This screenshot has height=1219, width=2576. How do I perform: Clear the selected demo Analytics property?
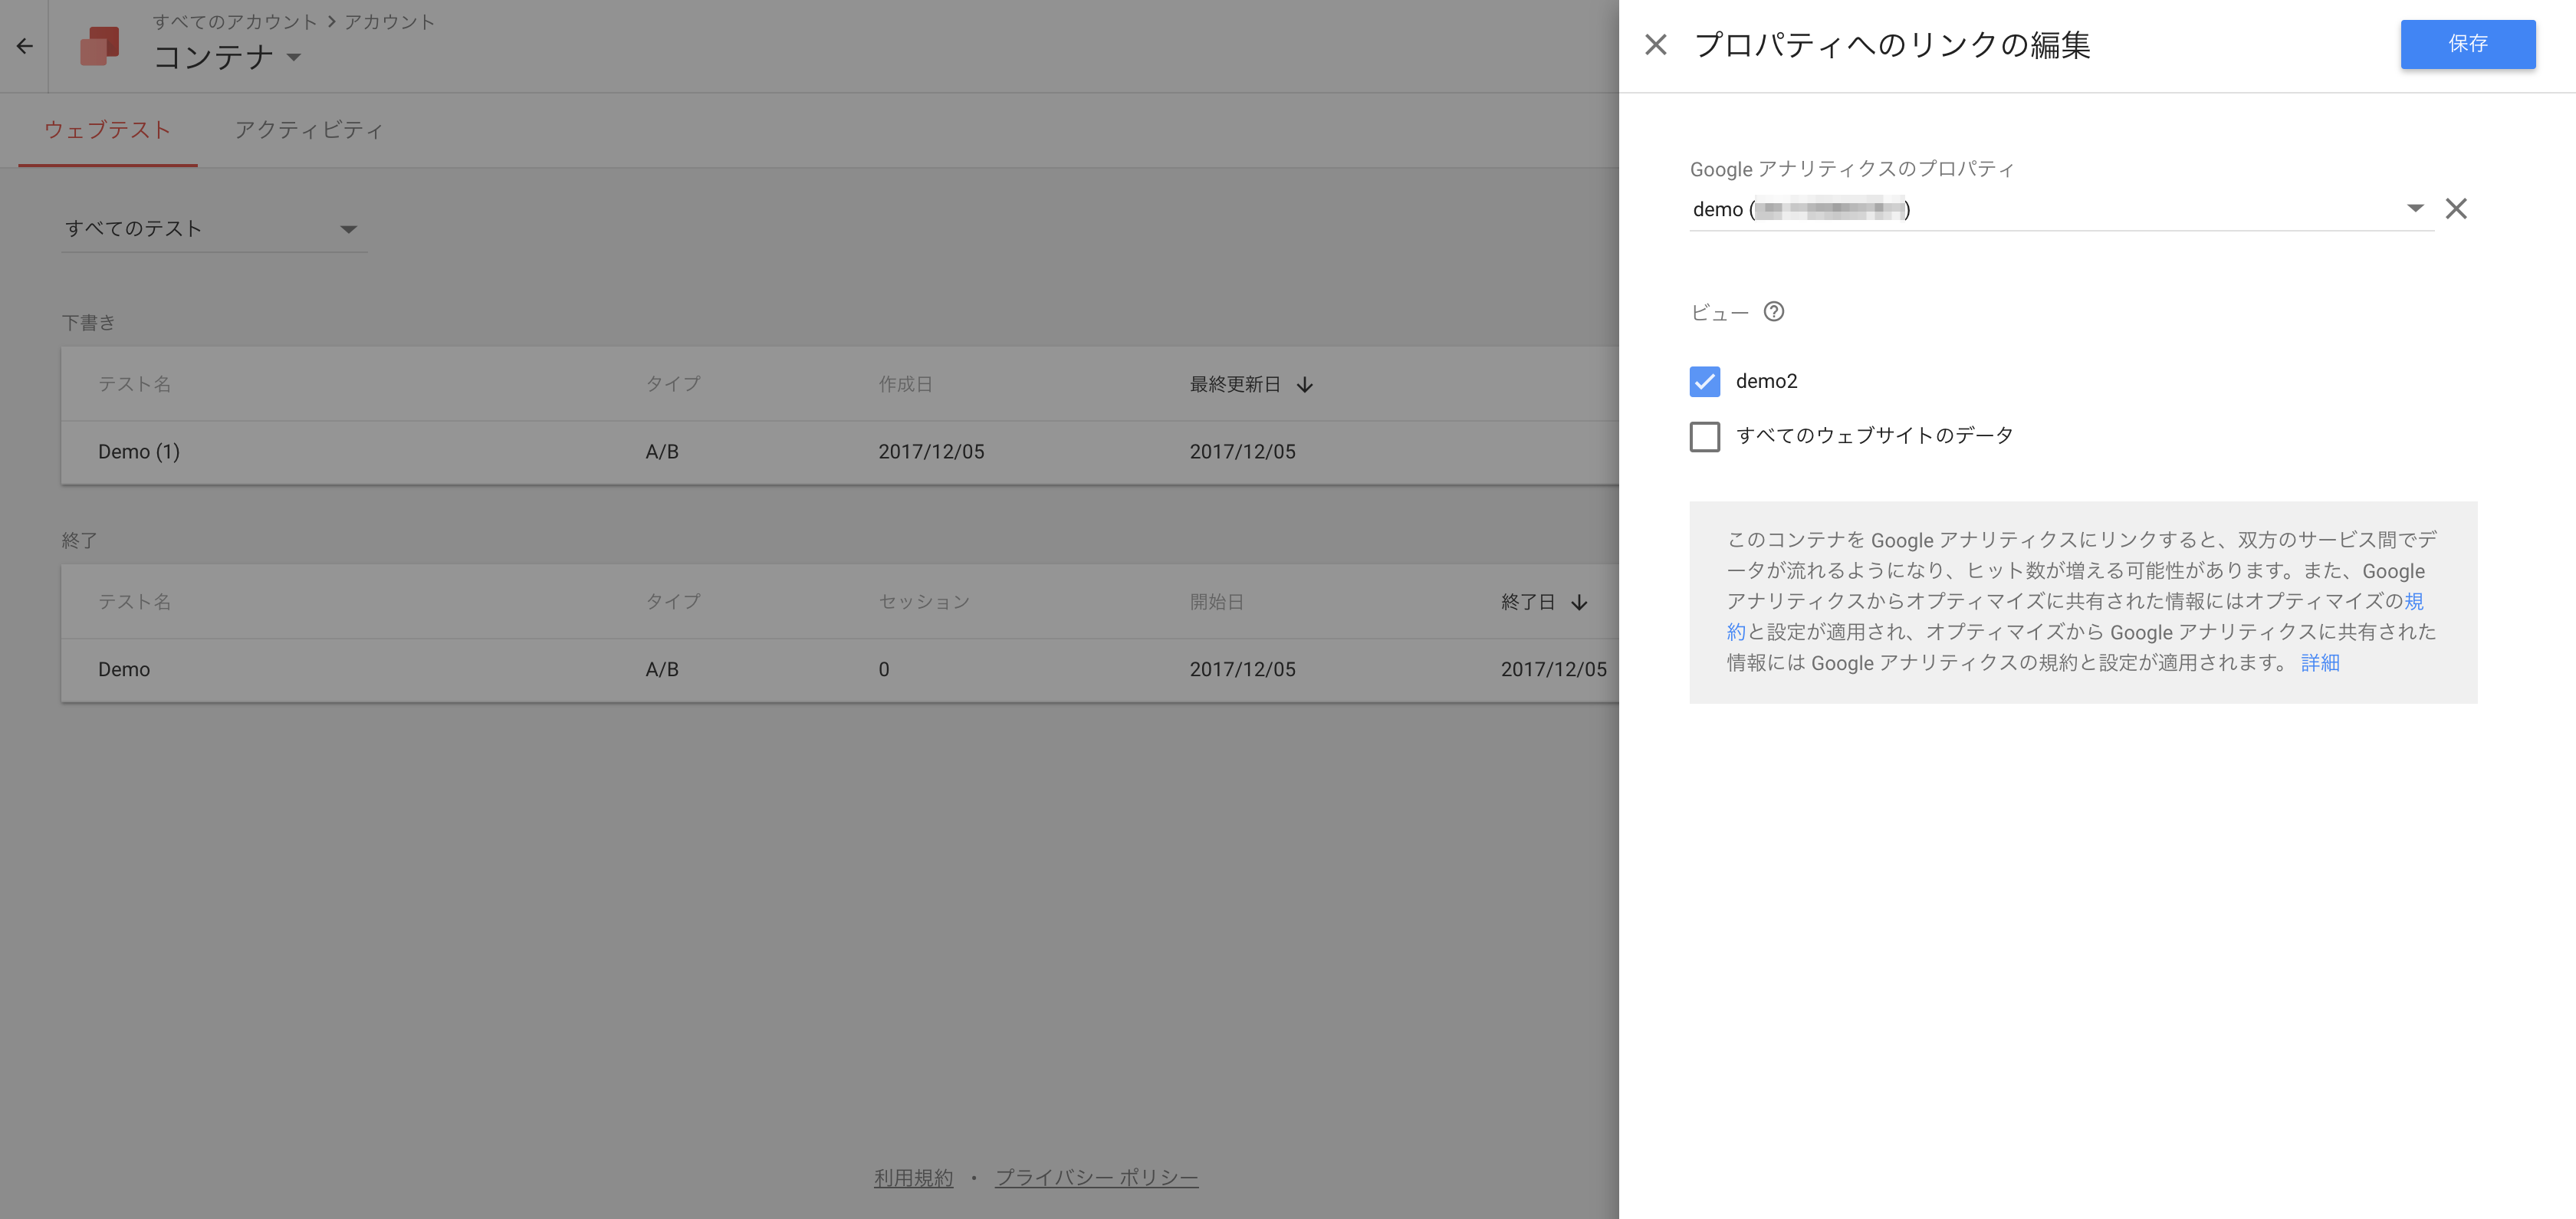[2455, 209]
